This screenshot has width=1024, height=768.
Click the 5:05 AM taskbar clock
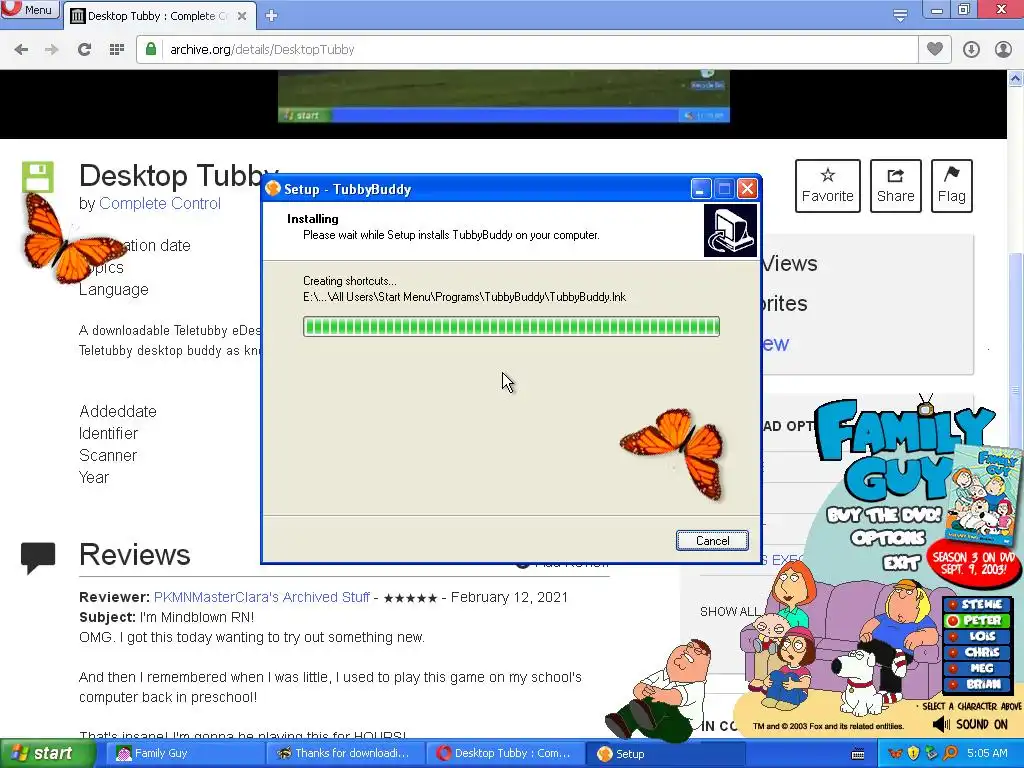coord(987,754)
